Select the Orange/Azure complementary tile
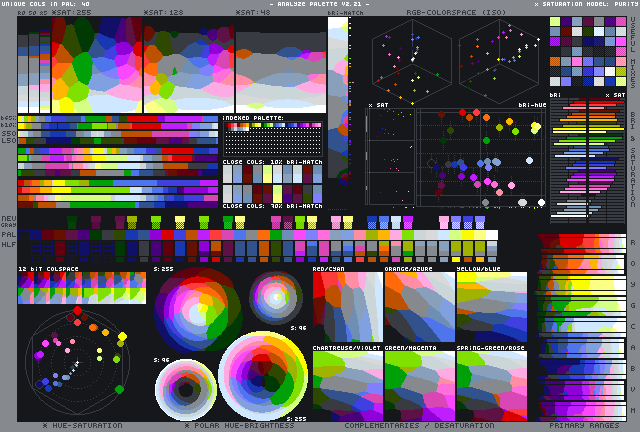The image size is (640, 432). (419, 307)
